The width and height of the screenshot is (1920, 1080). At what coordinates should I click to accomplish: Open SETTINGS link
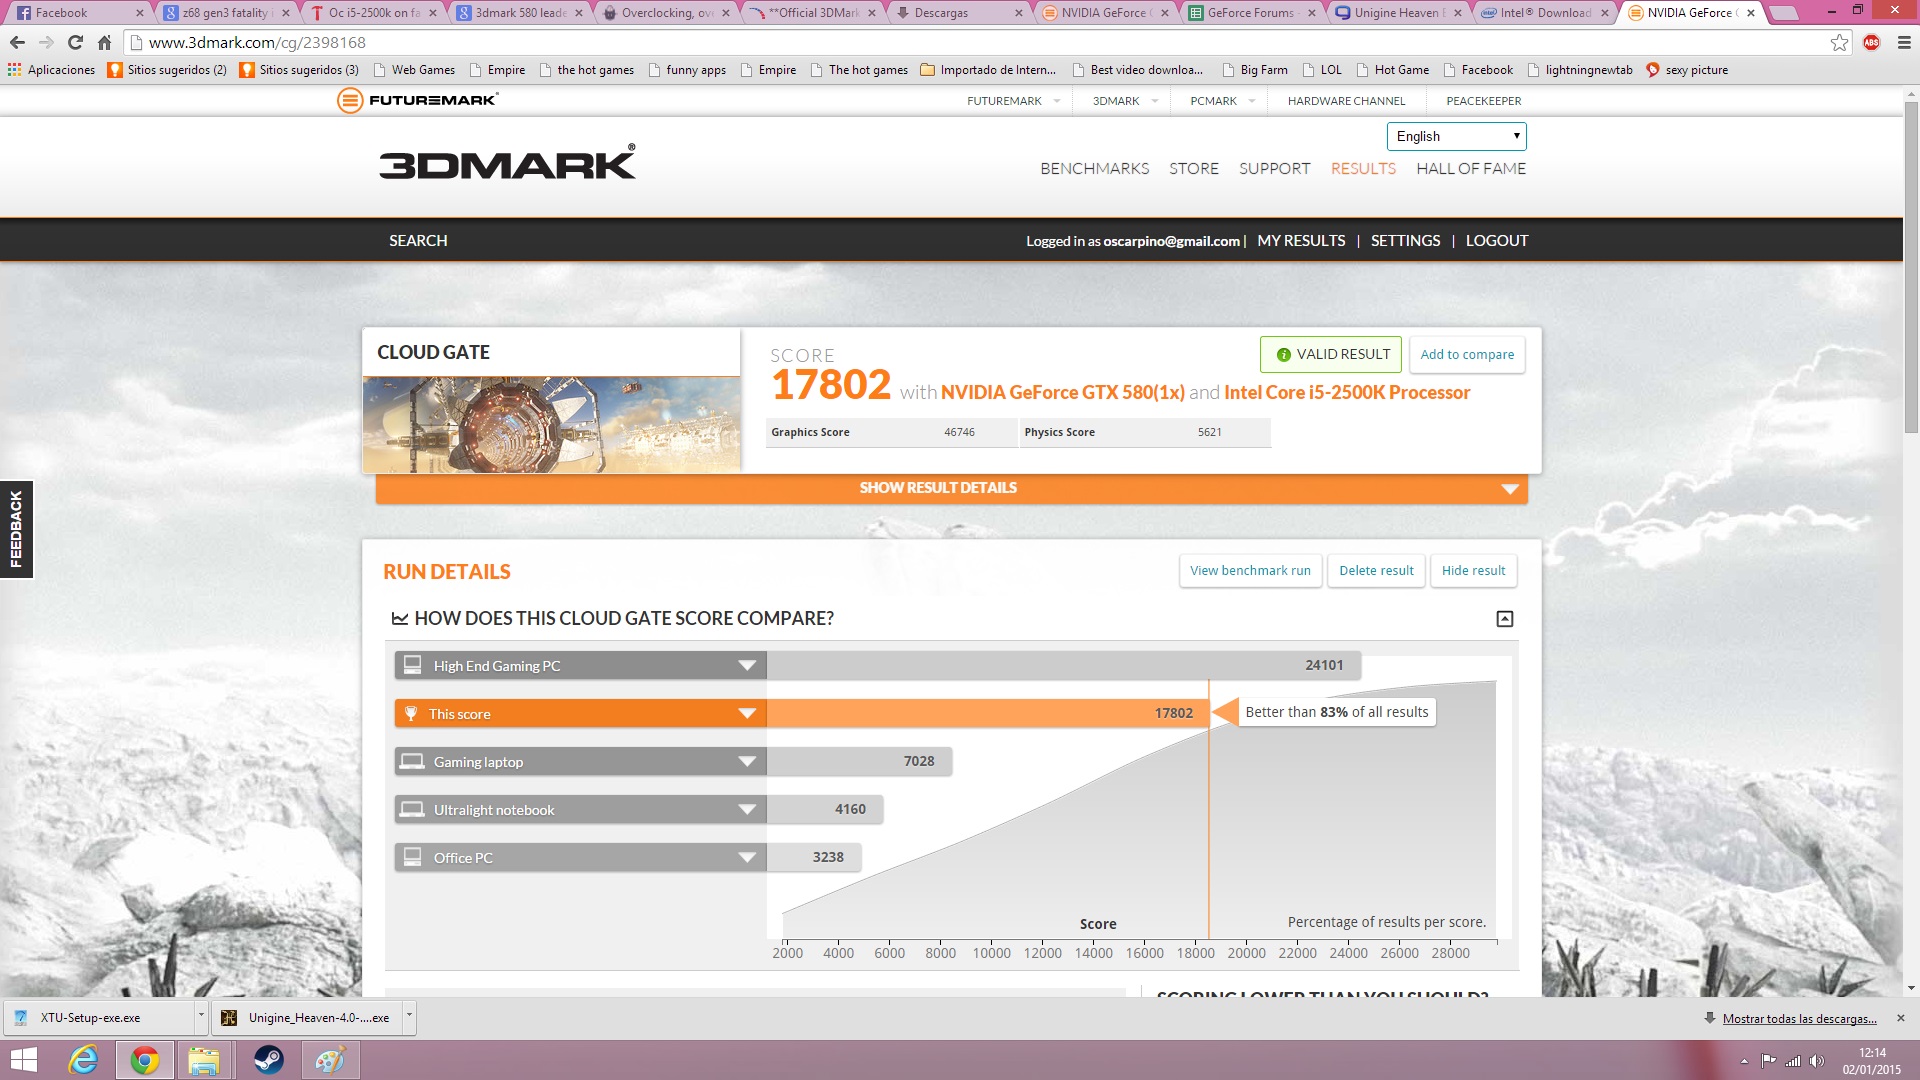tap(1405, 241)
